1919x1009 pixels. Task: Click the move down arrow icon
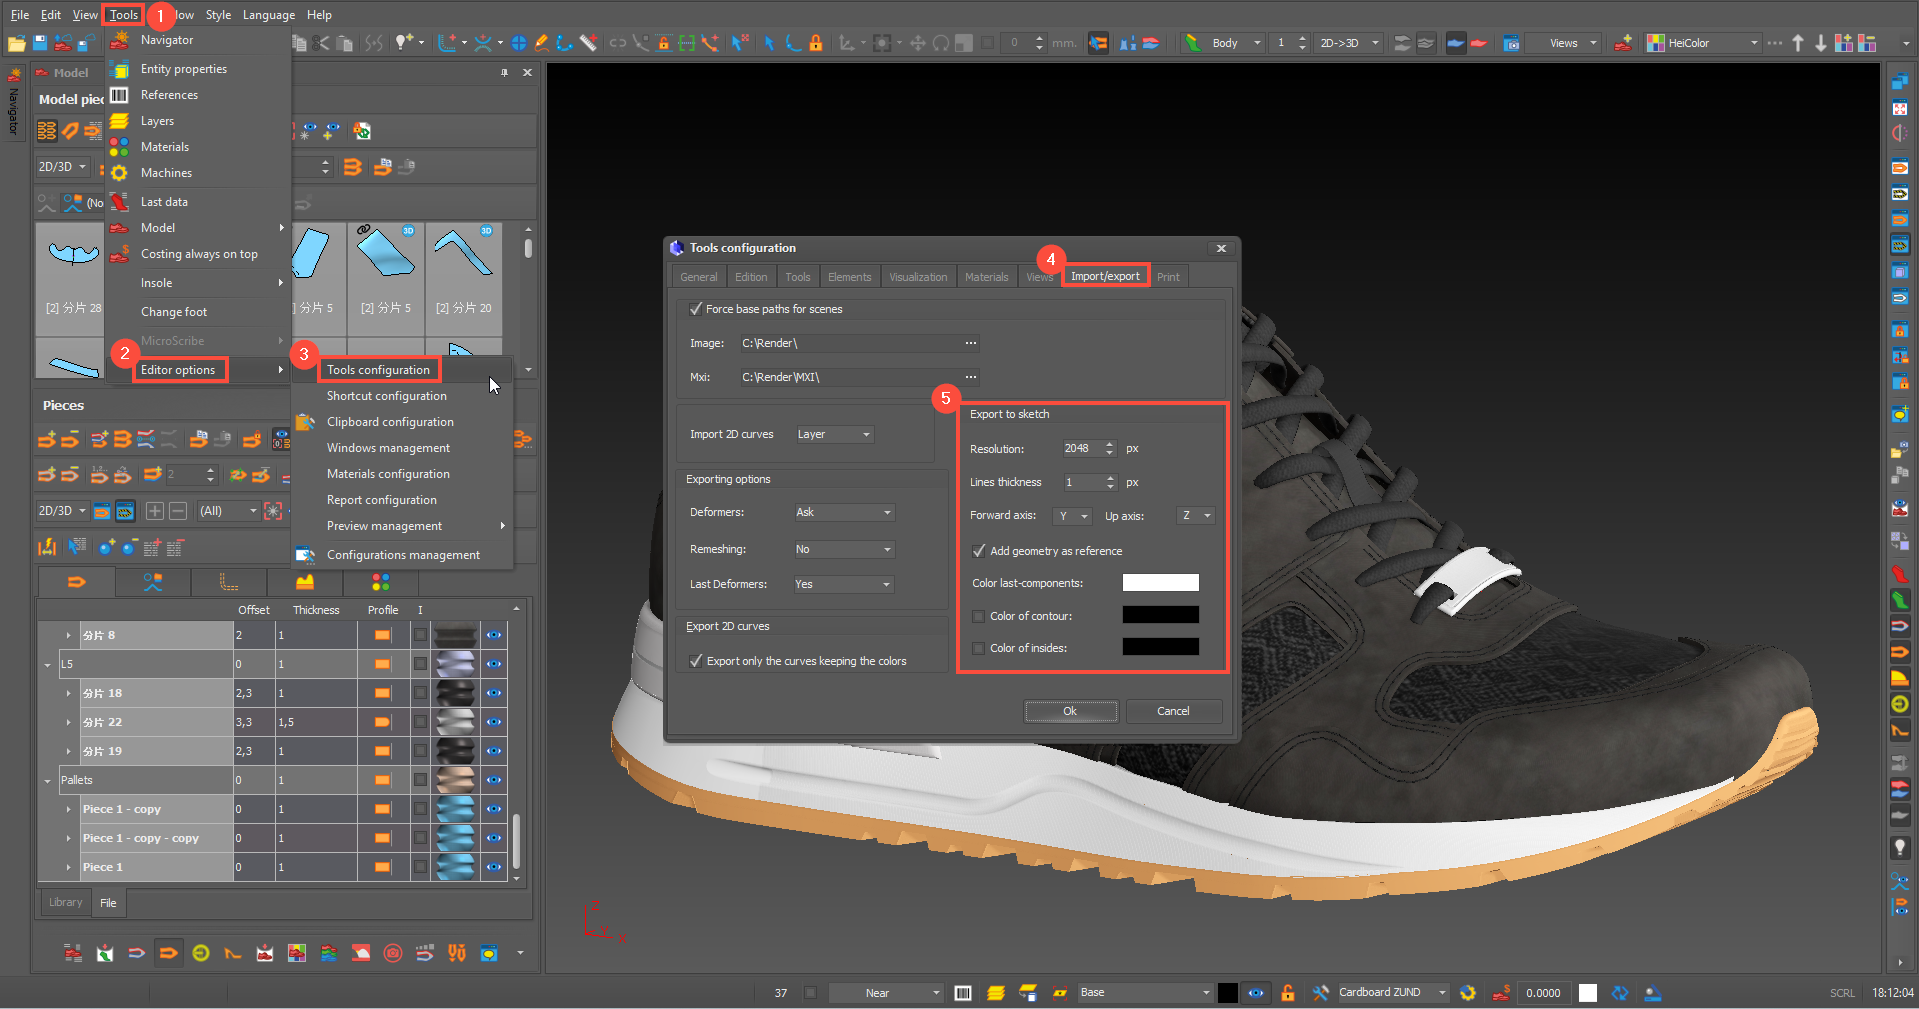coord(1820,43)
